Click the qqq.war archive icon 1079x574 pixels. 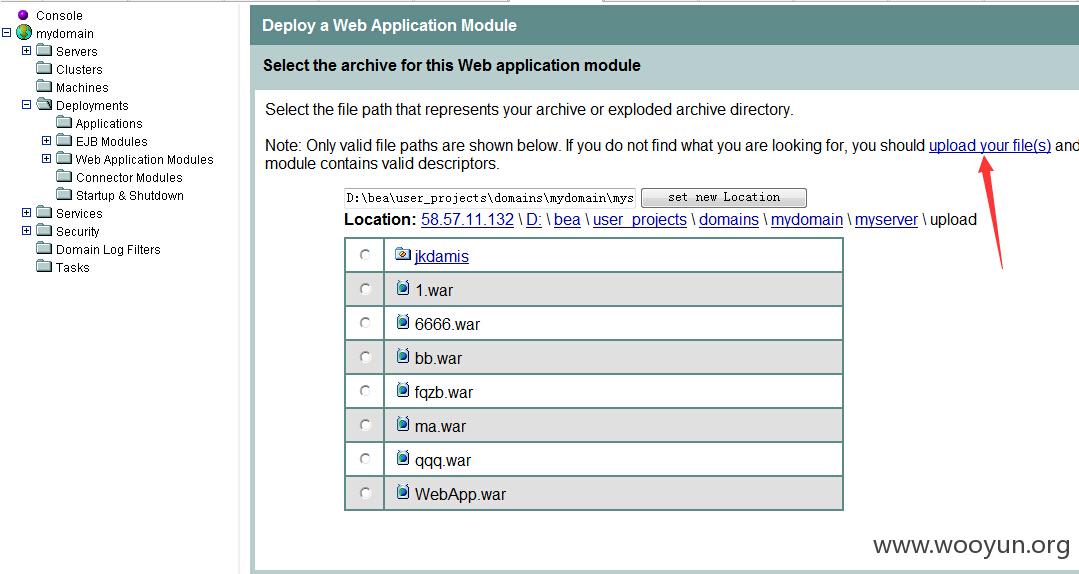pyautogui.click(x=403, y=458)
